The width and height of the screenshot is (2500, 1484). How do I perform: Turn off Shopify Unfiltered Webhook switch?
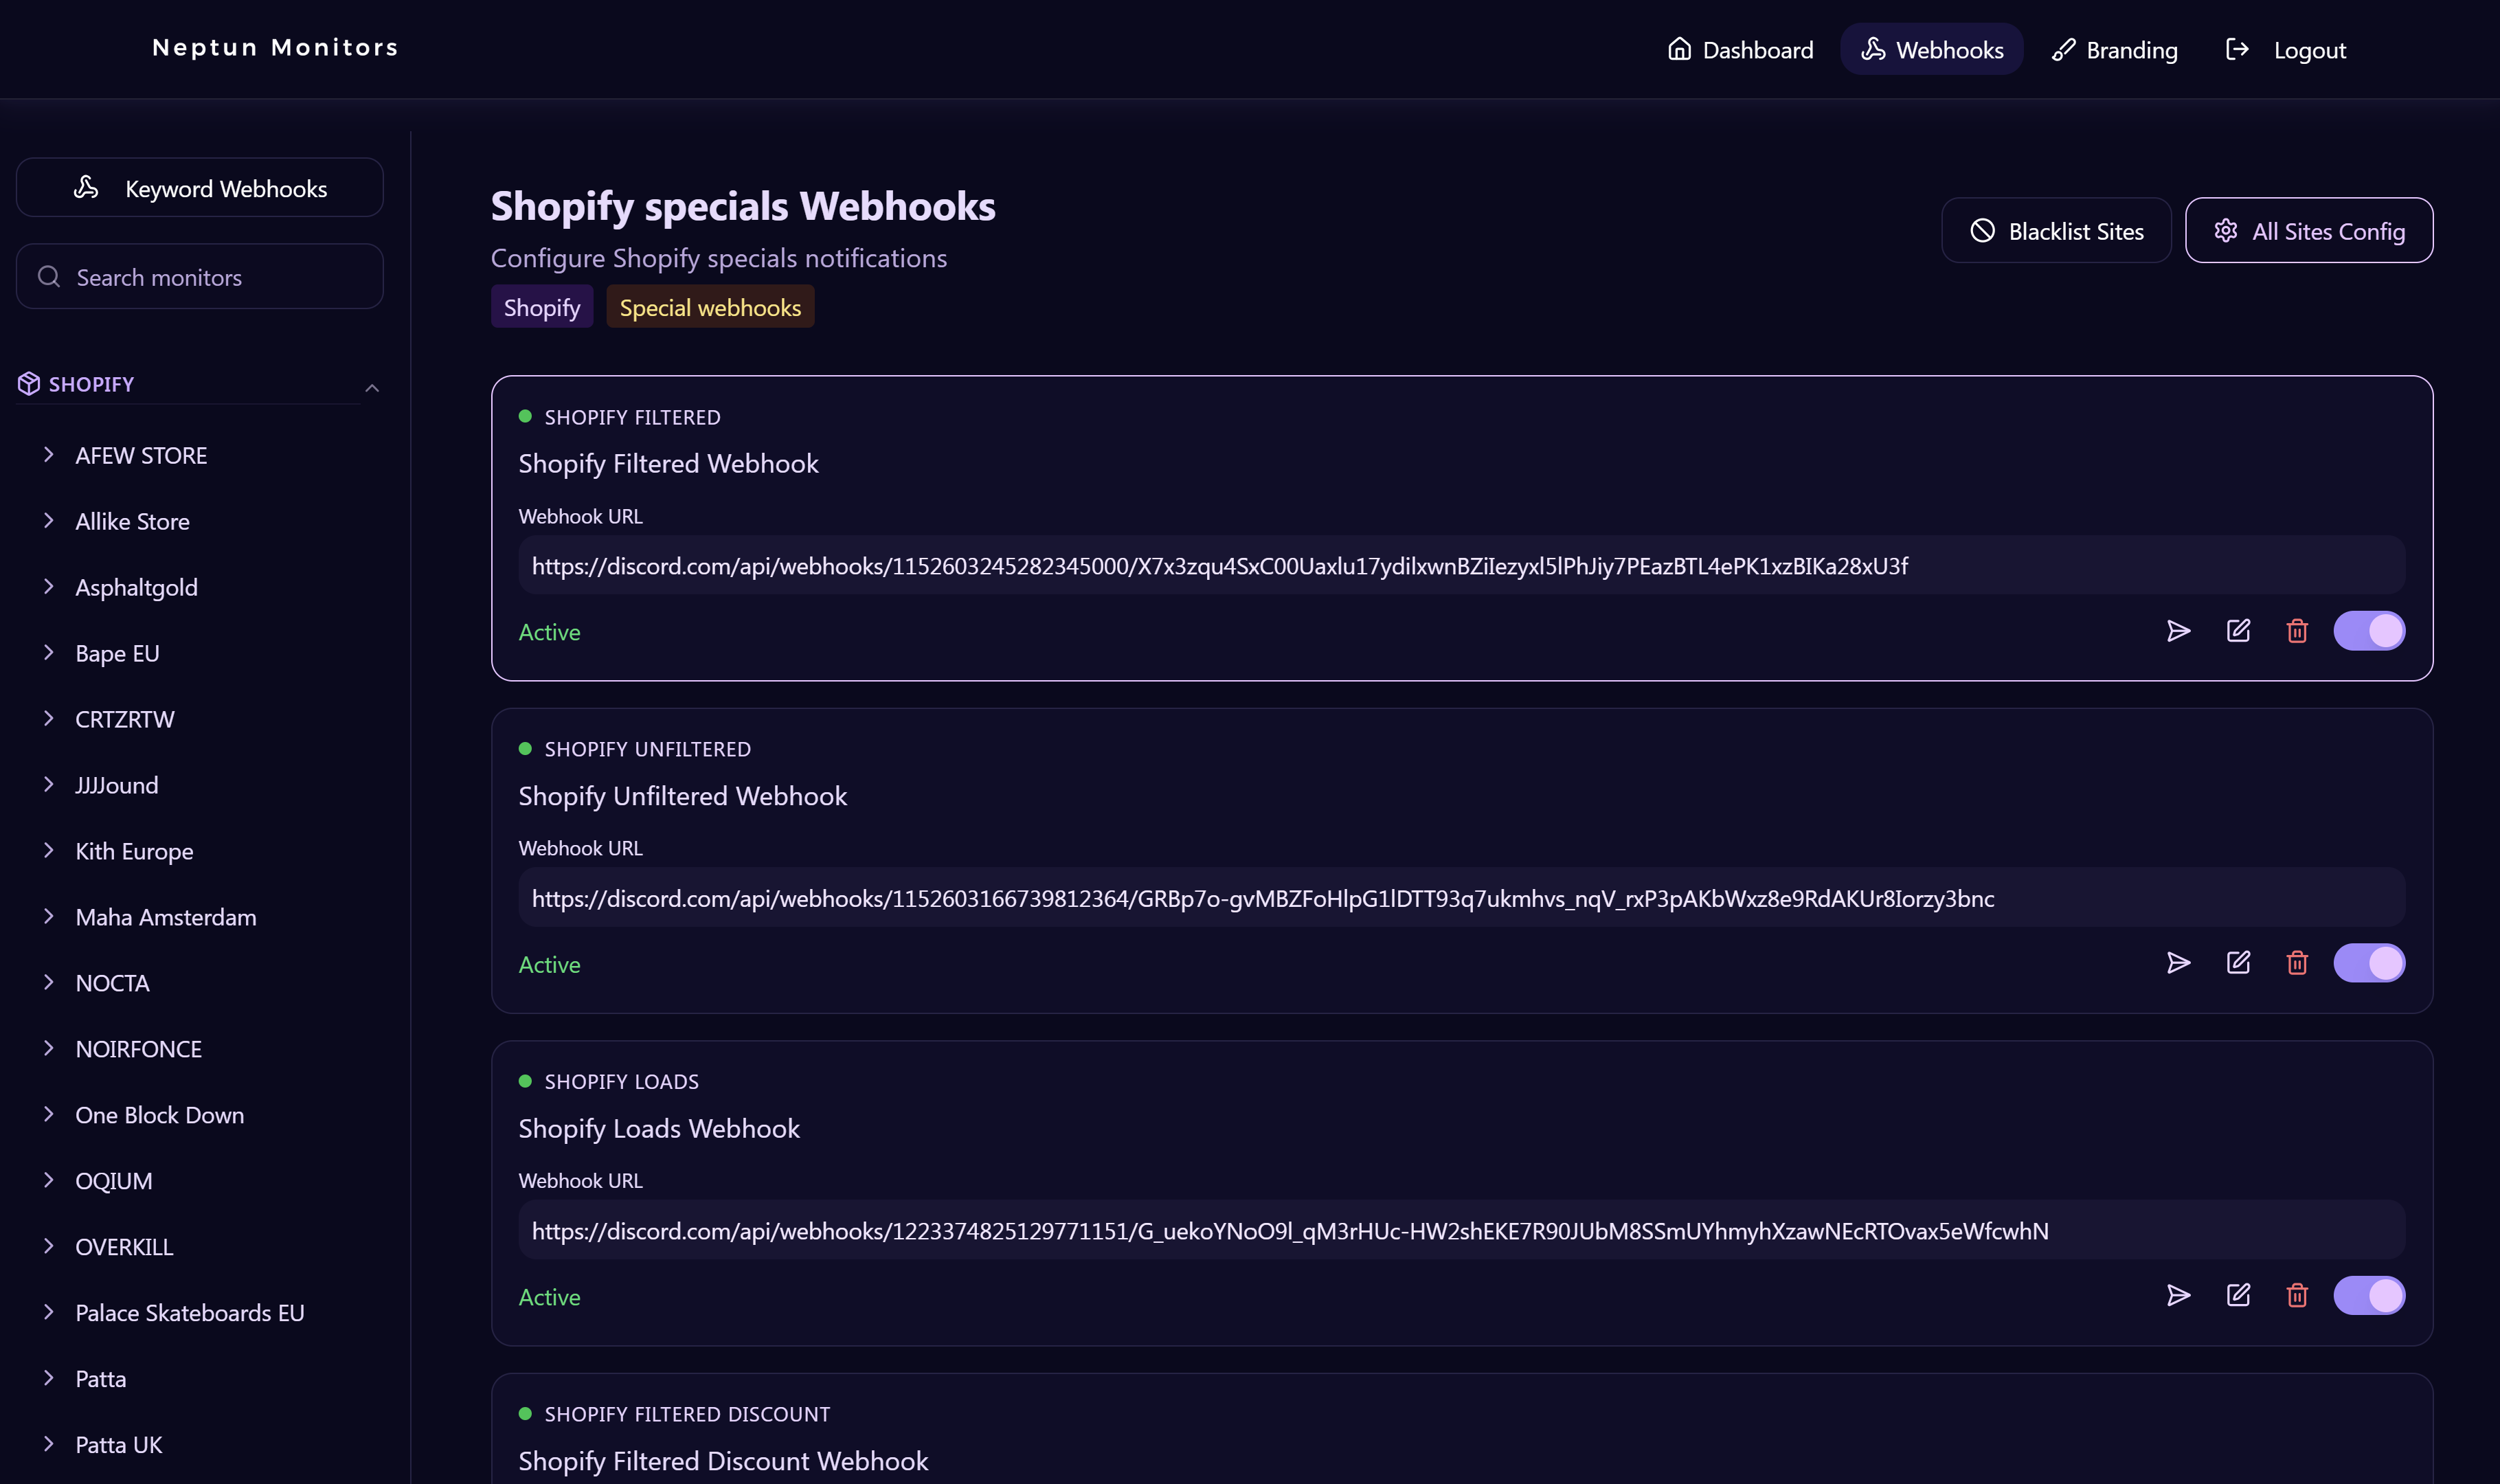click(x=2368, y=963)
